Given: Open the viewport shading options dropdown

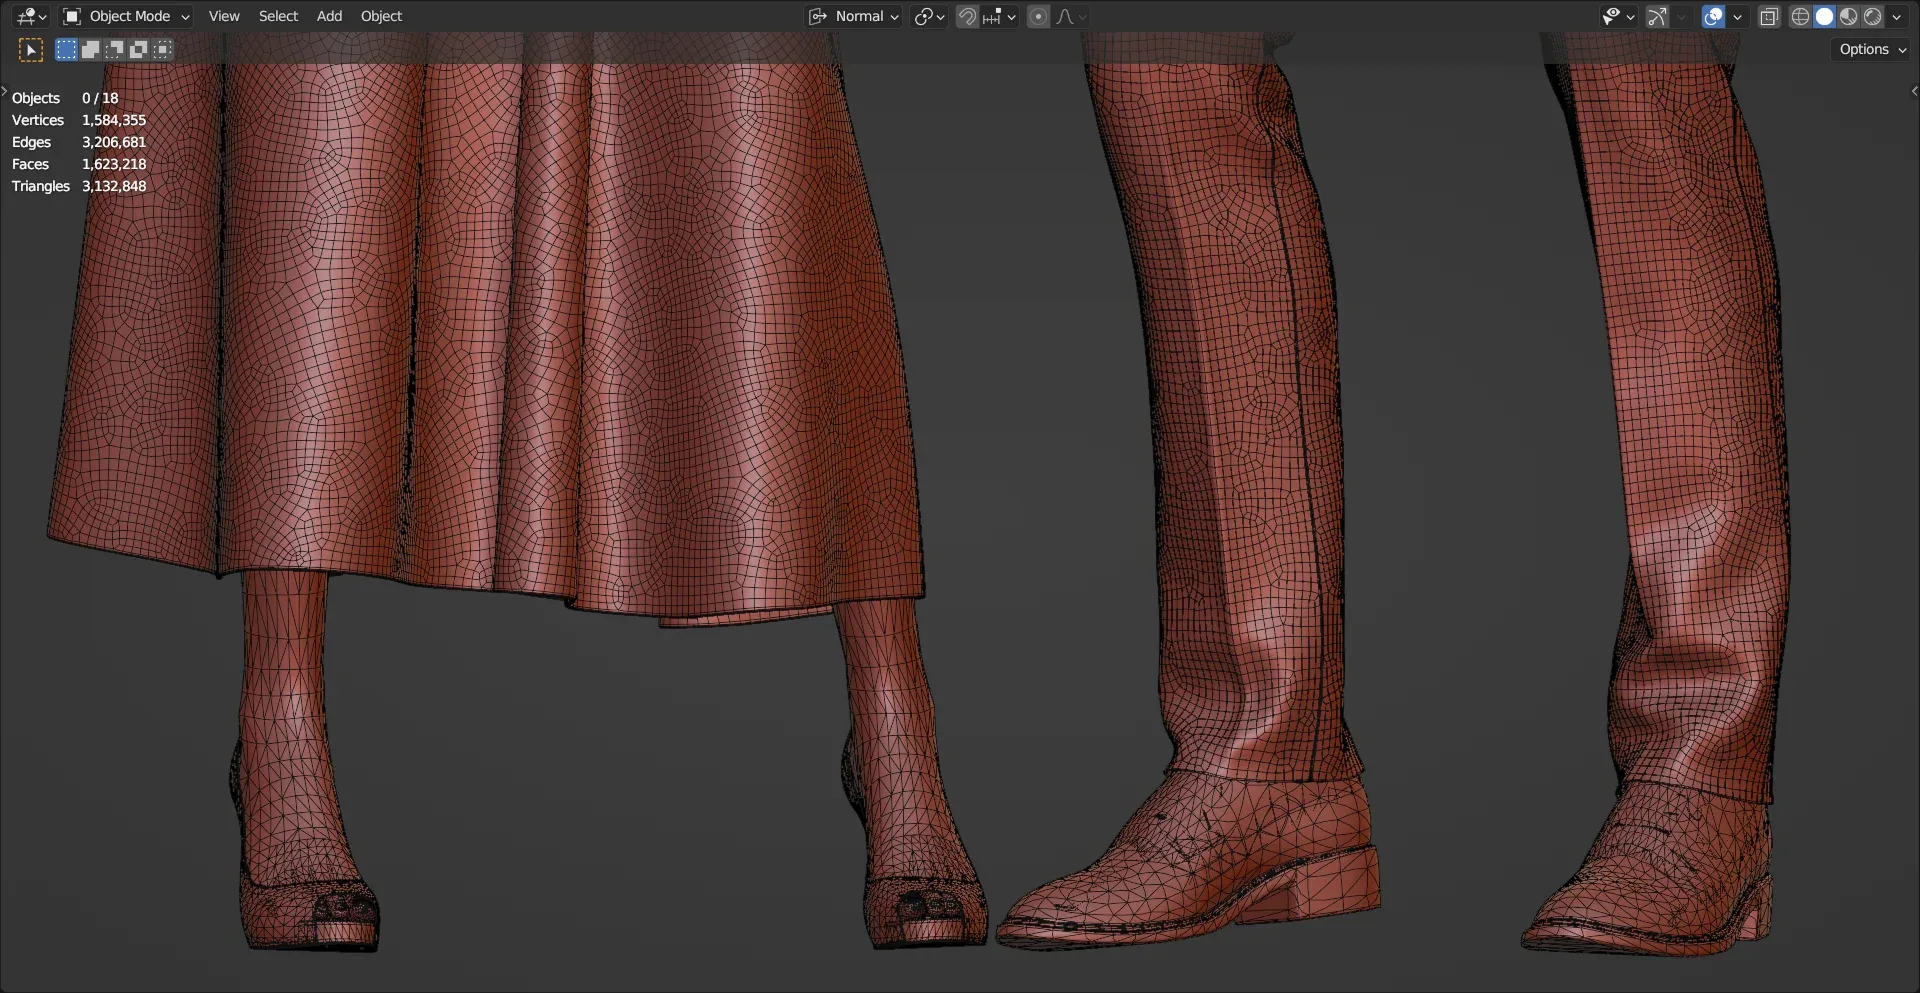Looking at the screenshot, I should [1896, 16].
